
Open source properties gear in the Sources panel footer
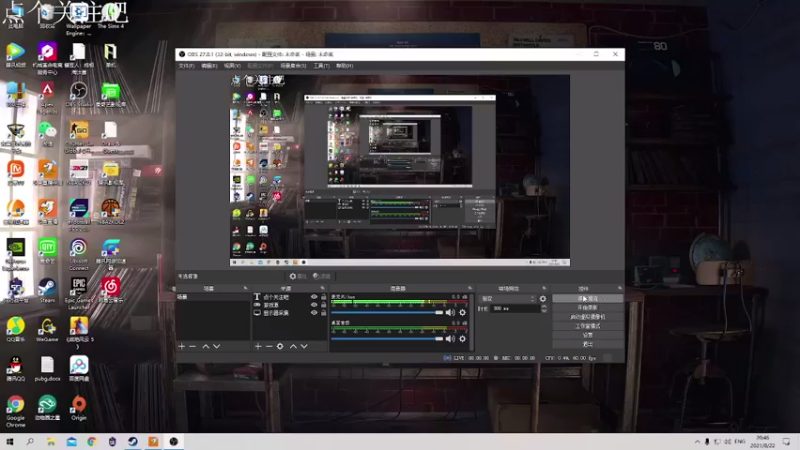(280, 346)
